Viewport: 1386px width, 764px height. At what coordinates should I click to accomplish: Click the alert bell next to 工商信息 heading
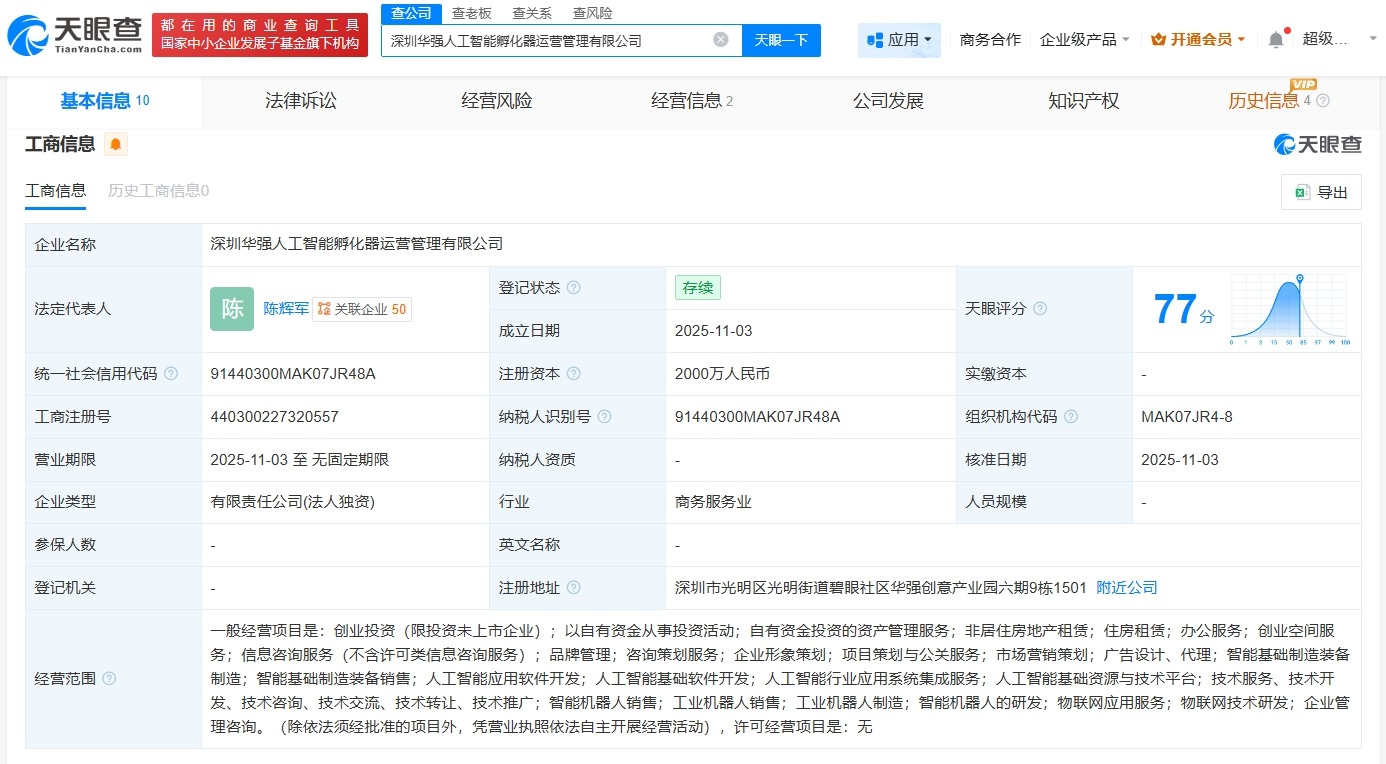[x=114, y=144]
